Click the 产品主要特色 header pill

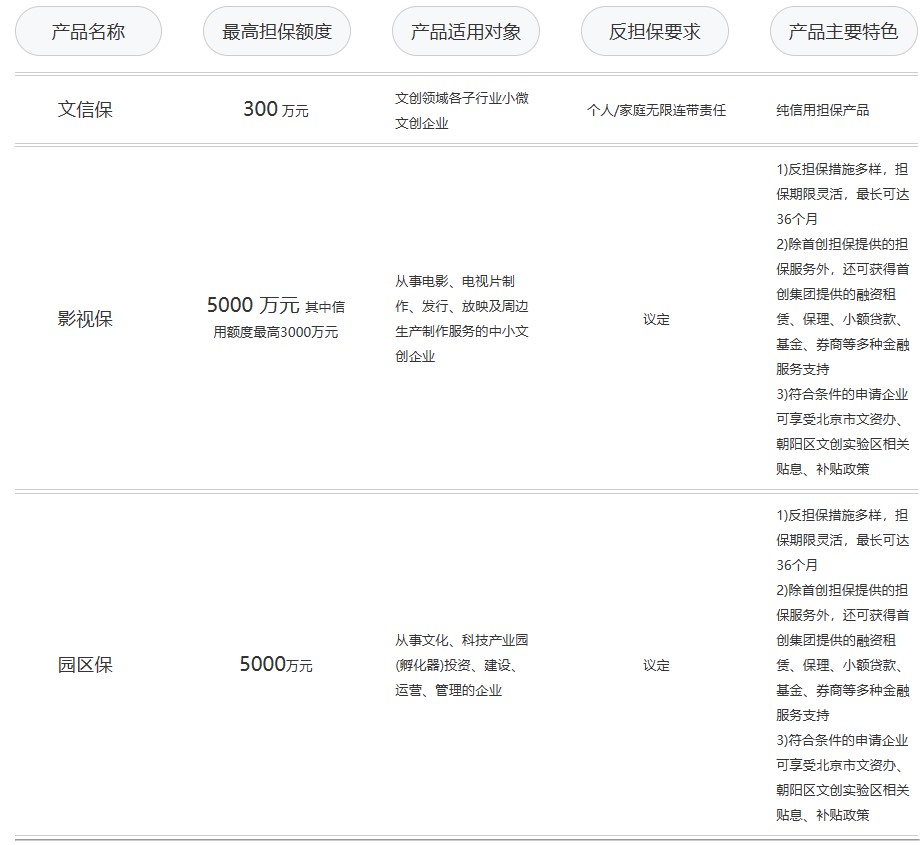pyautogui.click(x=843, y=31)
